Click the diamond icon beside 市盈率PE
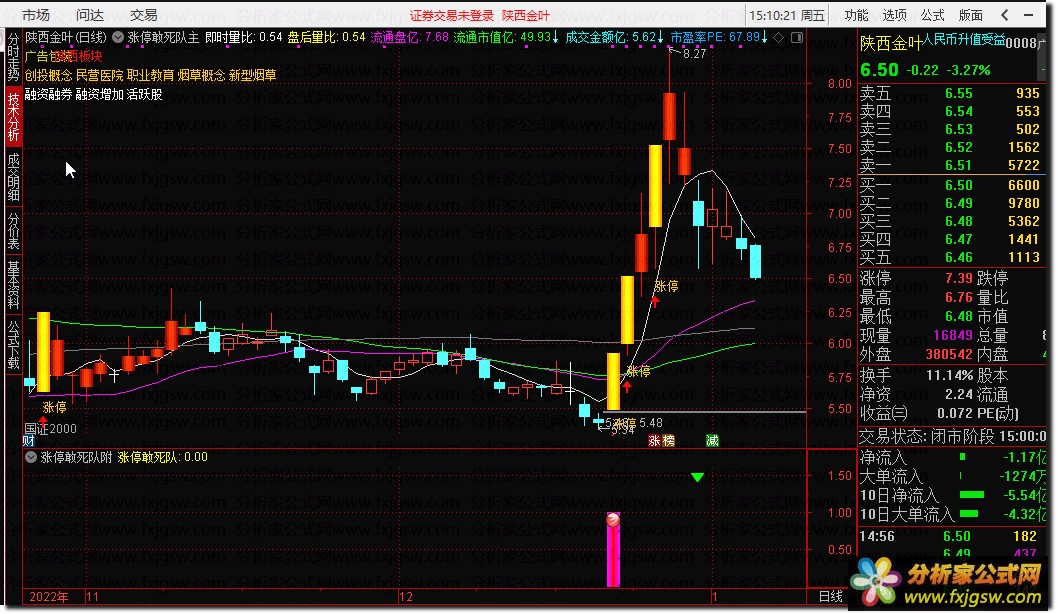Screen dimensions: 1058x614 pyautogui.click(x=778, y=38)
